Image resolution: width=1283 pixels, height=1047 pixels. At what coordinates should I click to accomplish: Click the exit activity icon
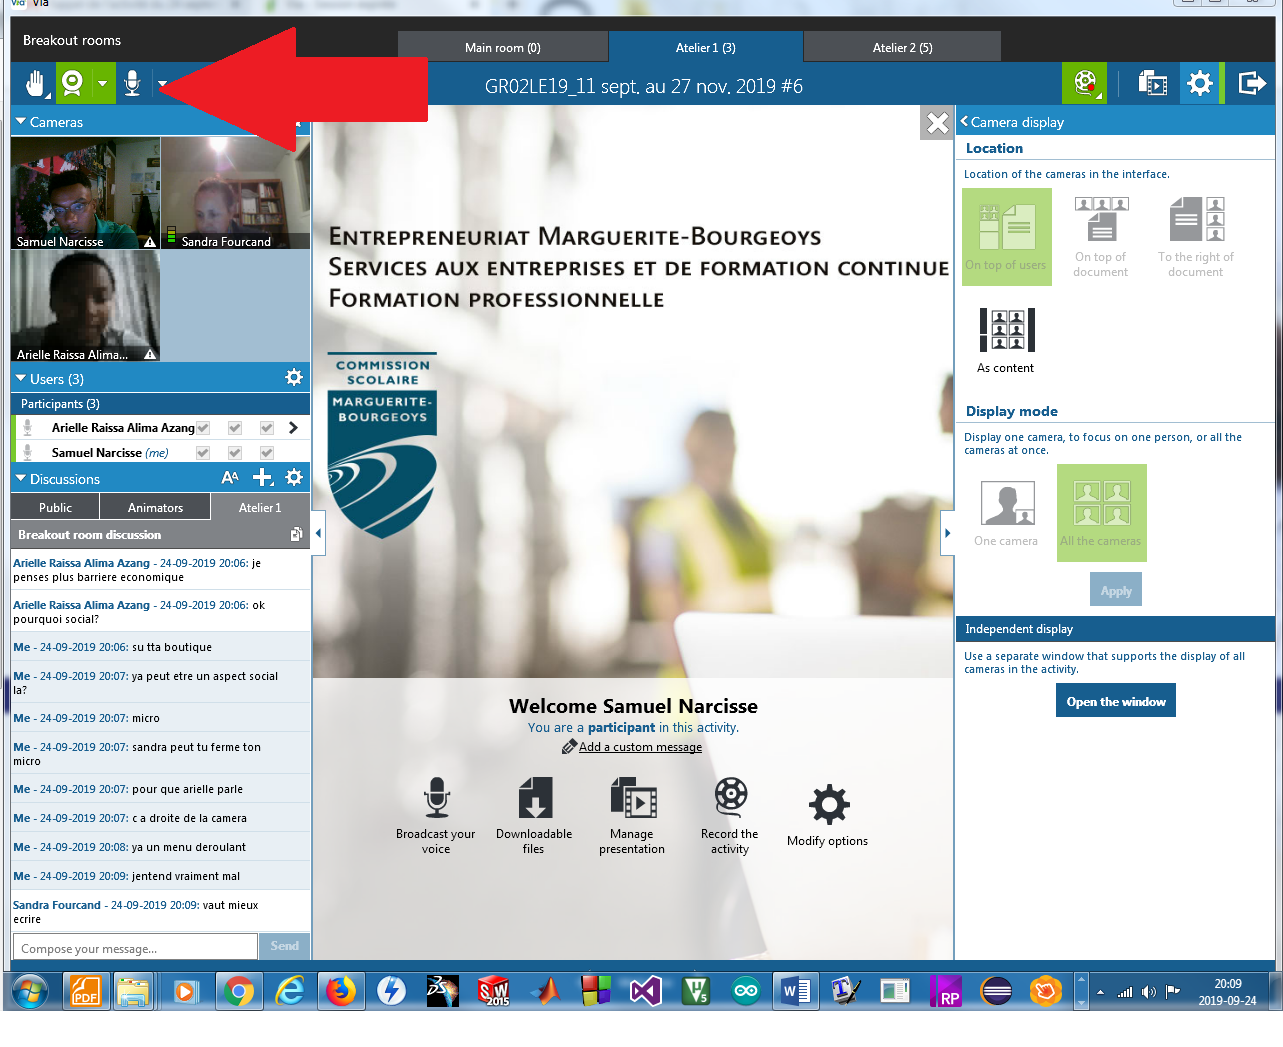click(x=1252, y=83)
